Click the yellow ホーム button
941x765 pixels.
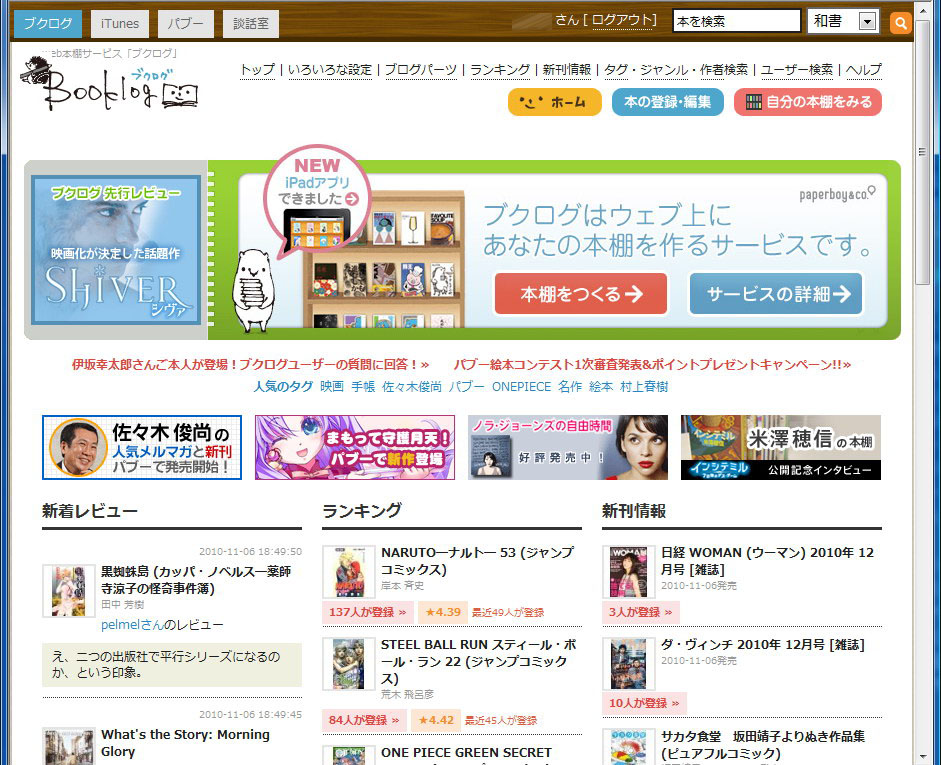coord(555,102)
